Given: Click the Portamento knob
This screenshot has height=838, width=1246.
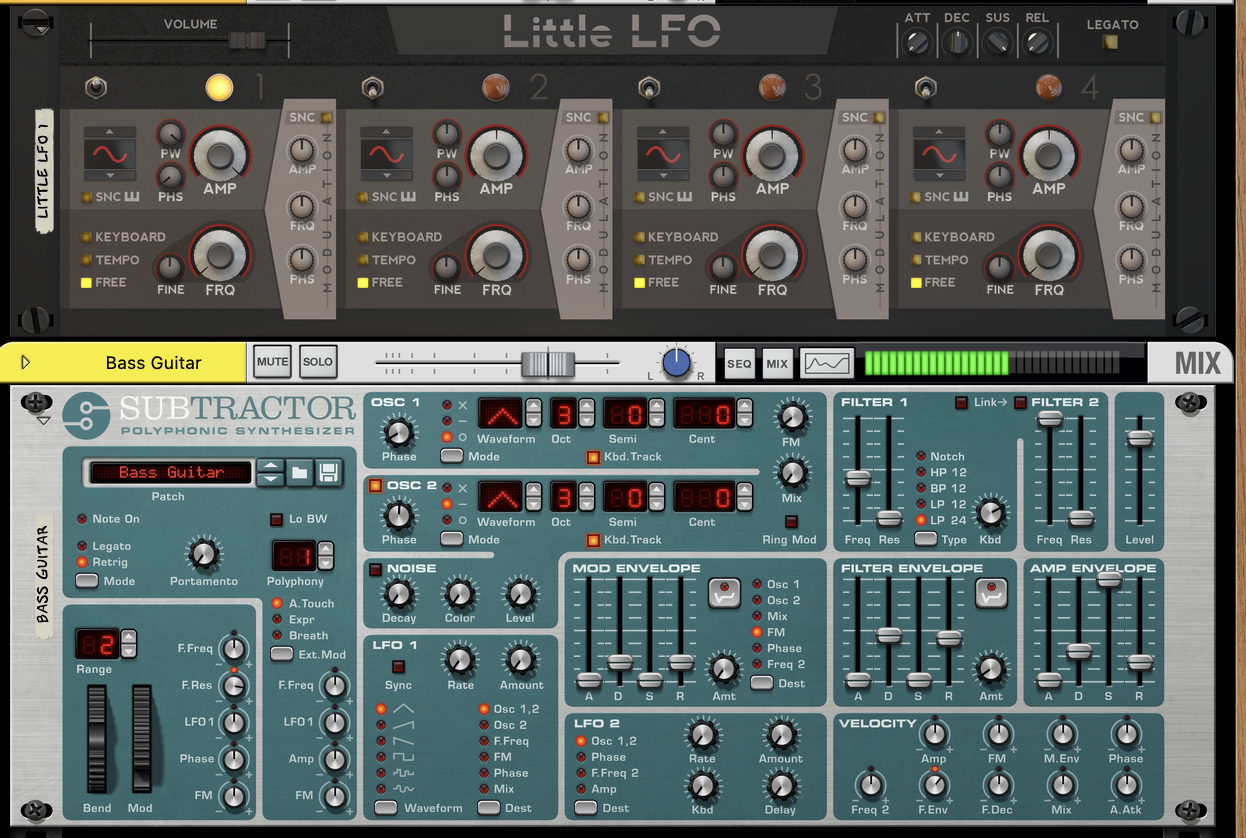Looking at the screenshot, I should pos(203,553).
